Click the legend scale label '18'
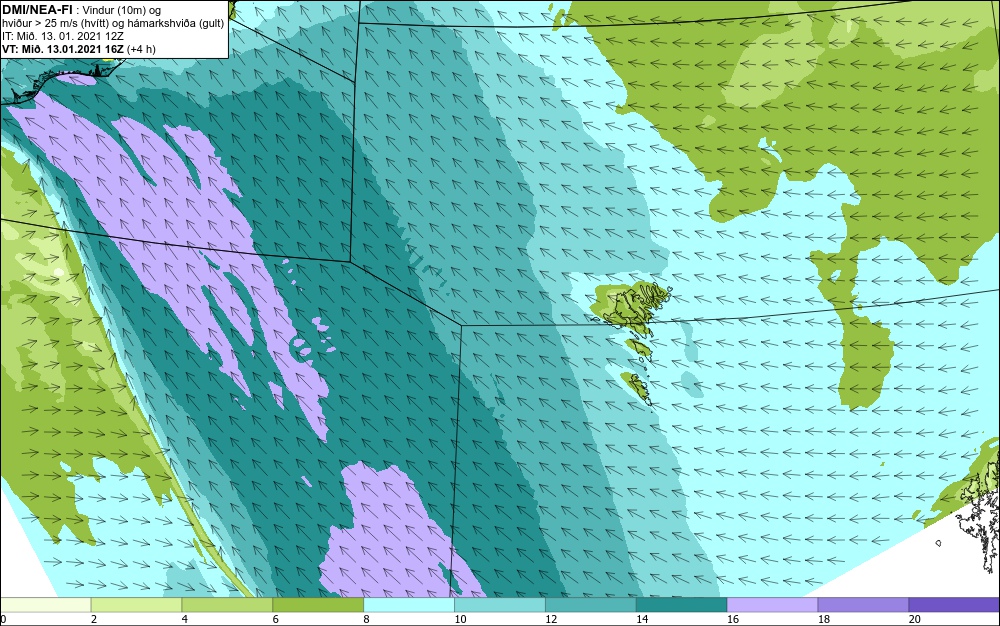This screenshot has width=1000, height=626. click(824, 619)
